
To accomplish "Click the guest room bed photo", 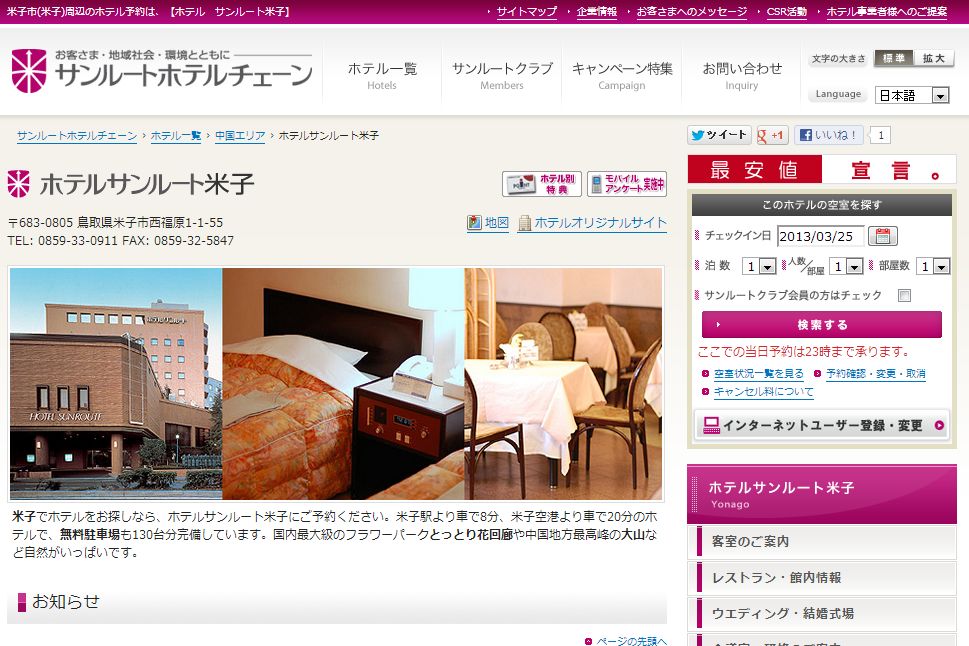I will point(344,383).
